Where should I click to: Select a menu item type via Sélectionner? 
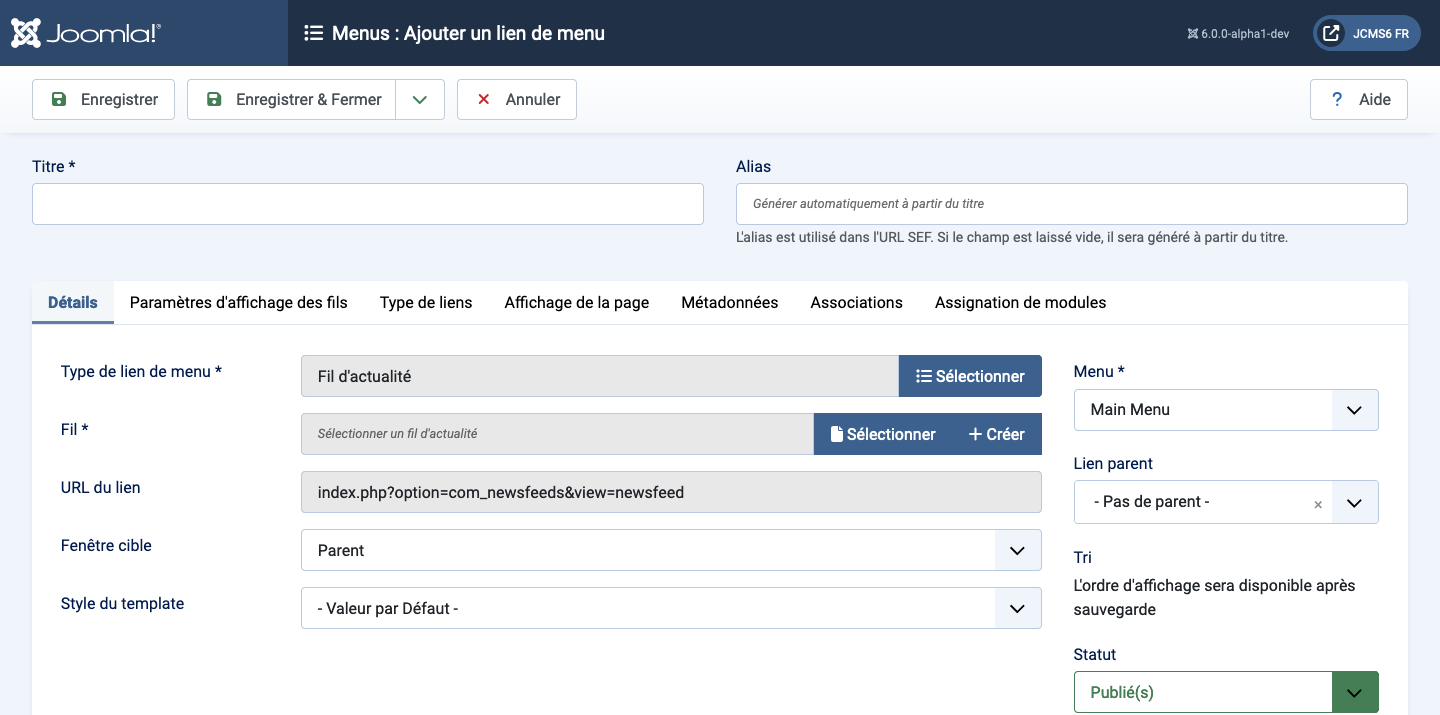(970, 376)
